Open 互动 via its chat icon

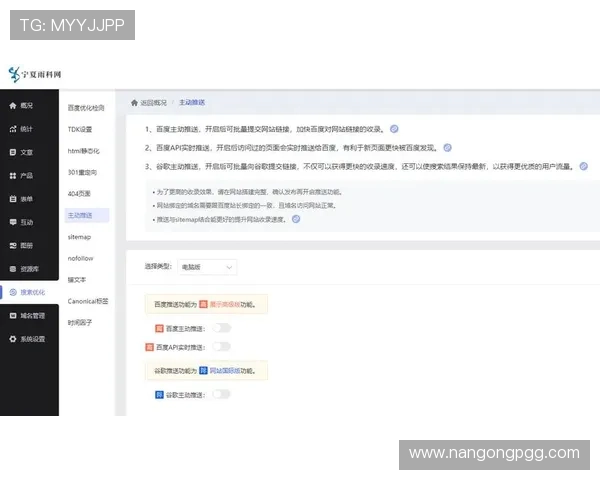point(13,222)
